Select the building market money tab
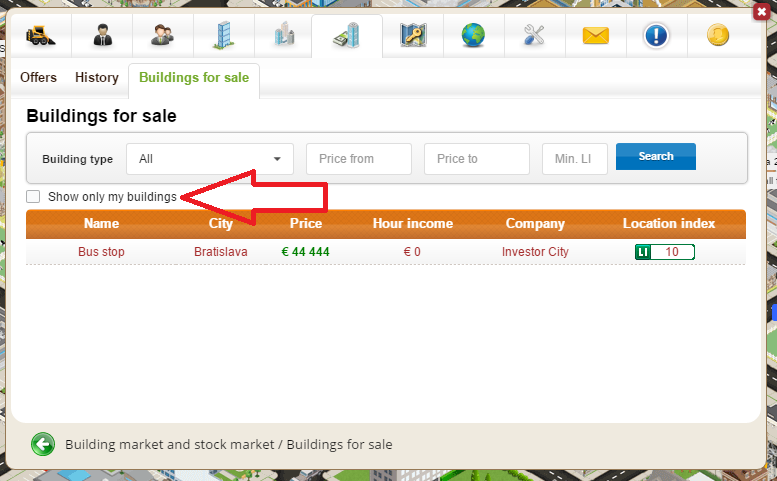Viewport: 777px width, 481px height. (347, 36)
